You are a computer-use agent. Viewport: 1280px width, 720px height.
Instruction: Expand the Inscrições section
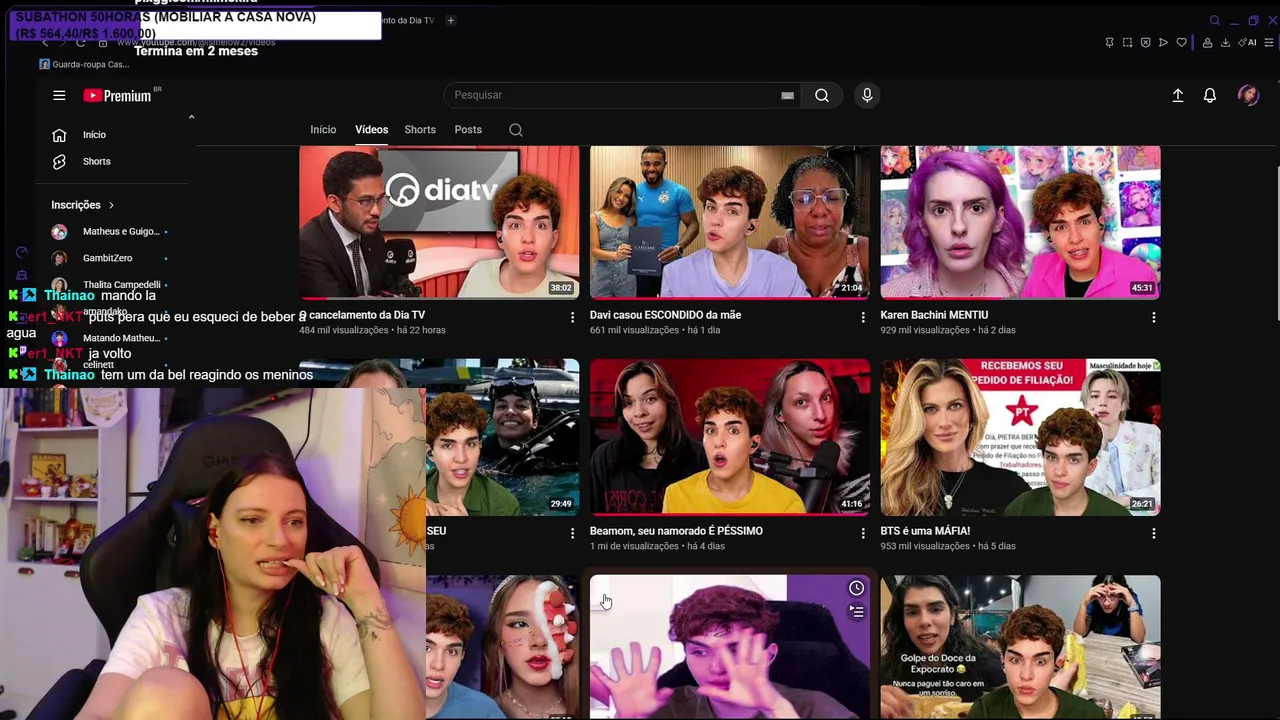click(x=82, y=205)
